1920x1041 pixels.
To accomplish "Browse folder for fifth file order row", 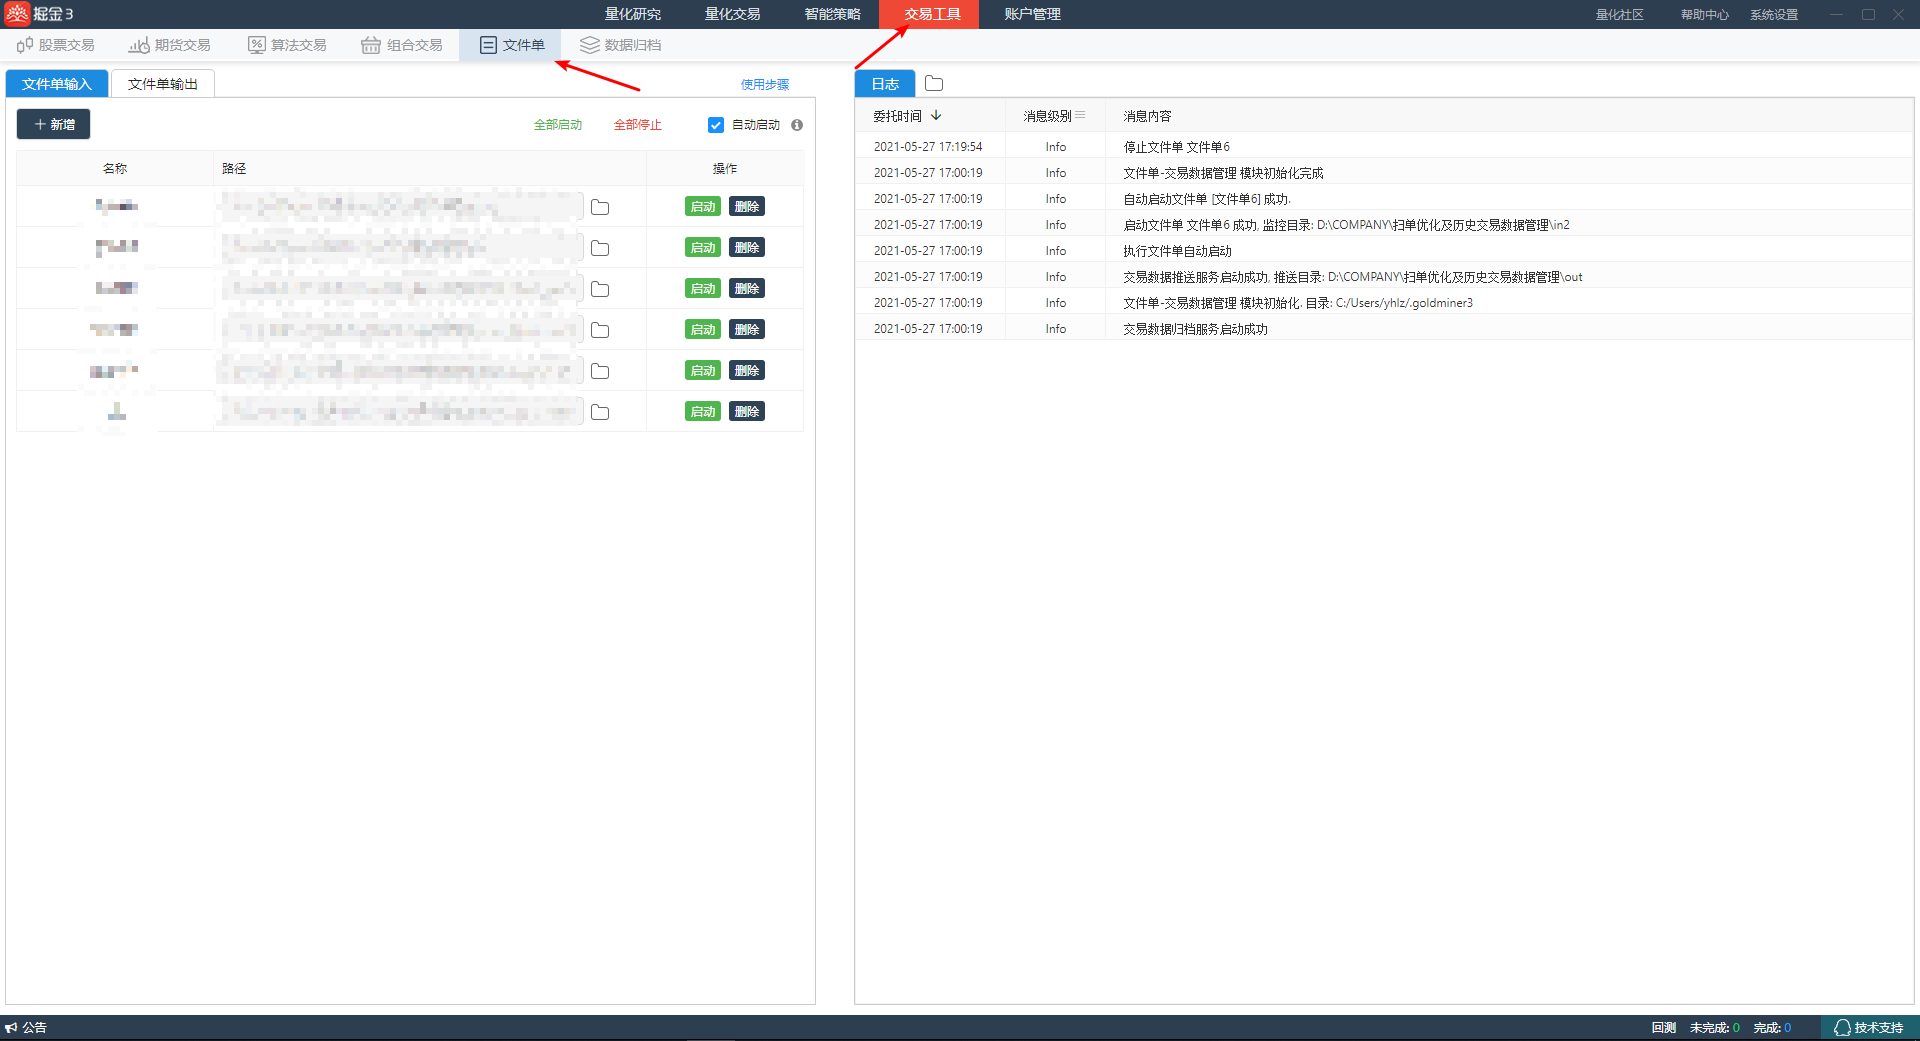I will click(x=600, y=371).
